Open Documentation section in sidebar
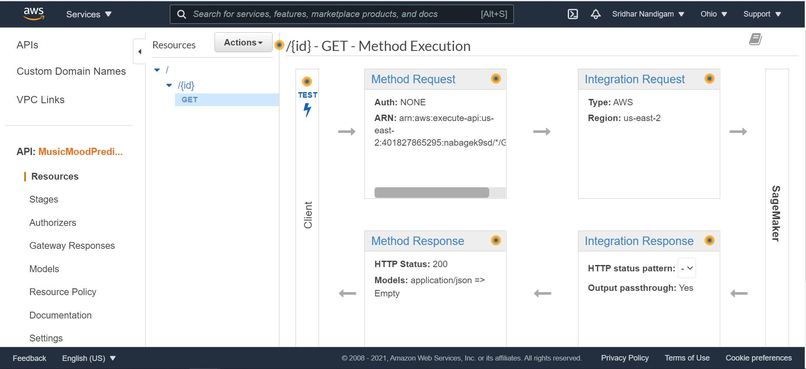 (x=60, y=315)
